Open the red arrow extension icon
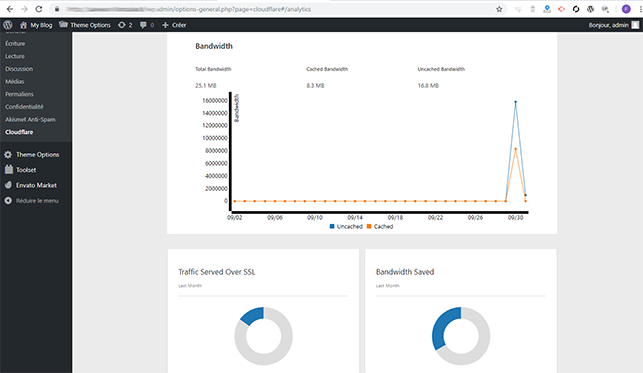The width and height of the screenshot is (643, 373). pyautogui.click(x=561, y=9)
